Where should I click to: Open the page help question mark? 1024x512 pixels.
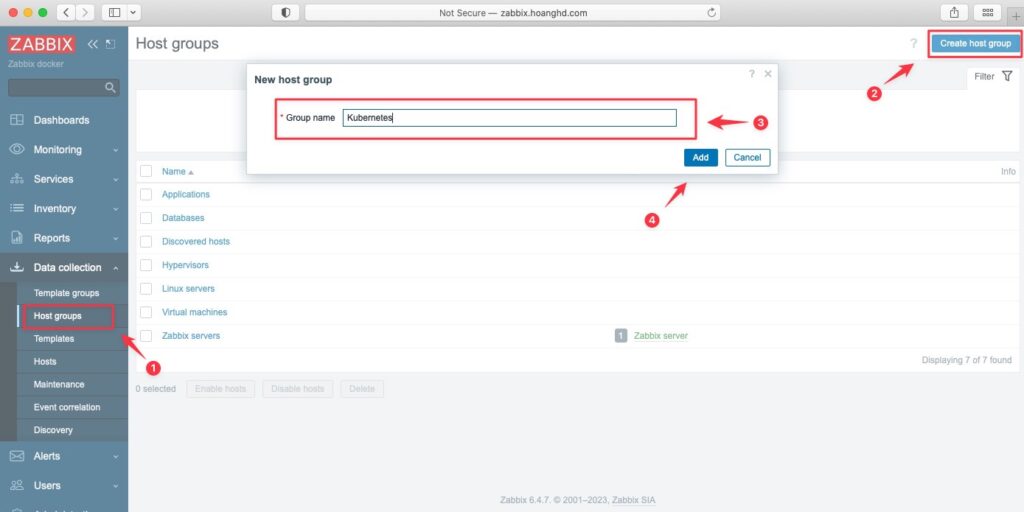pyautogui.click(x=914, y=44)
